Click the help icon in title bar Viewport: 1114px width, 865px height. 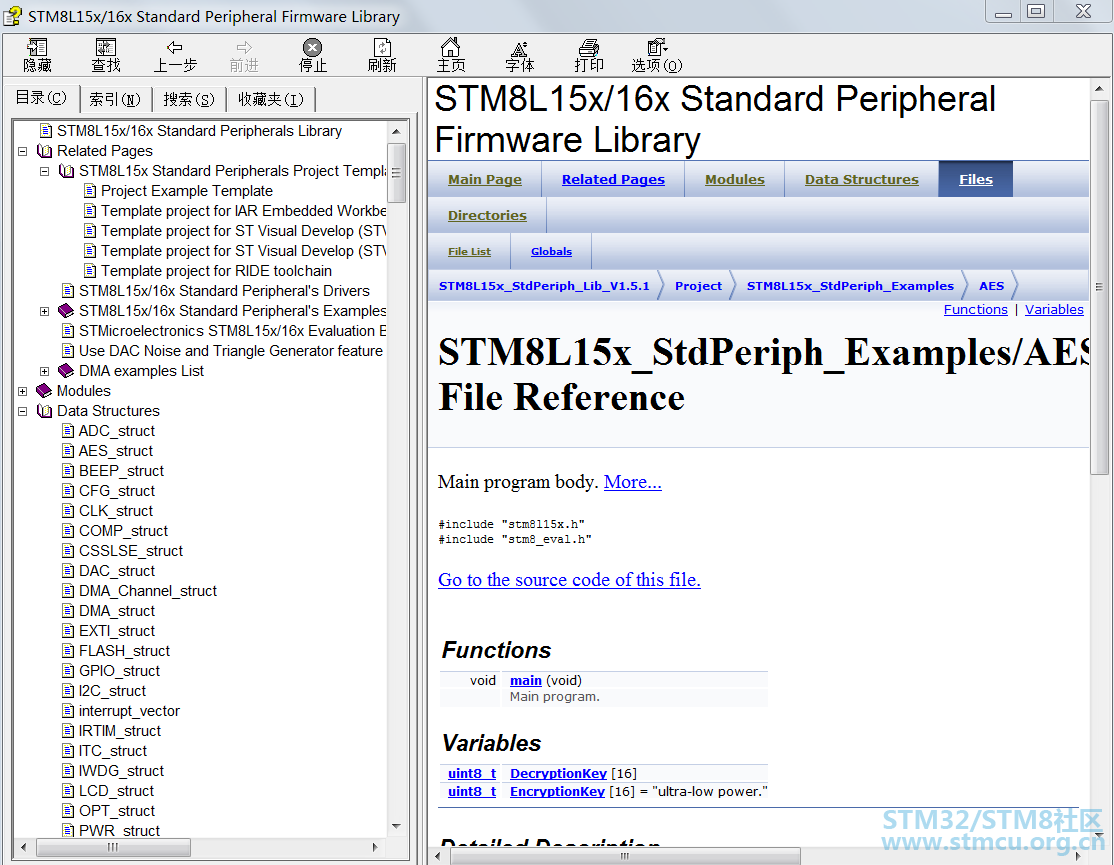click(x=12, y=16)
